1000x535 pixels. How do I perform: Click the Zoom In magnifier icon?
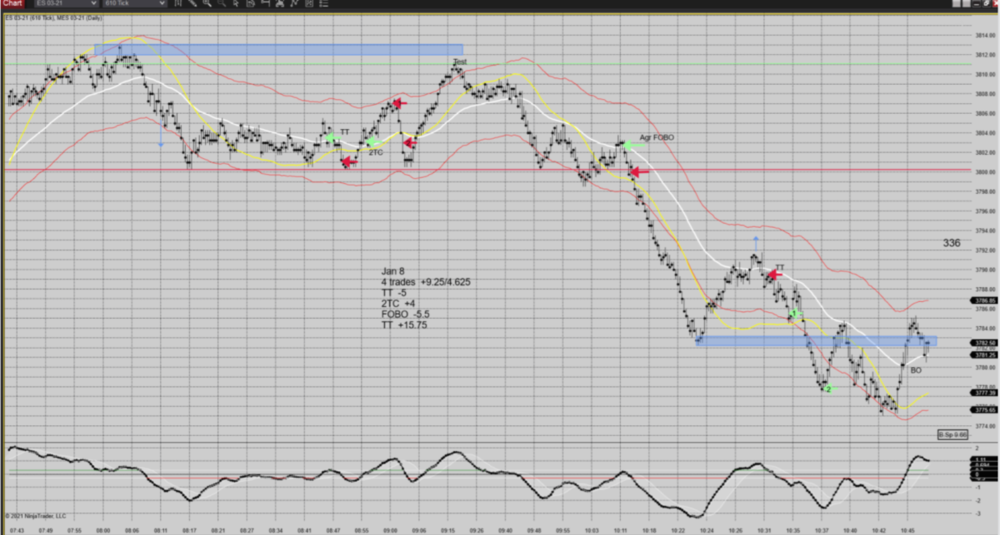[207, 4]
